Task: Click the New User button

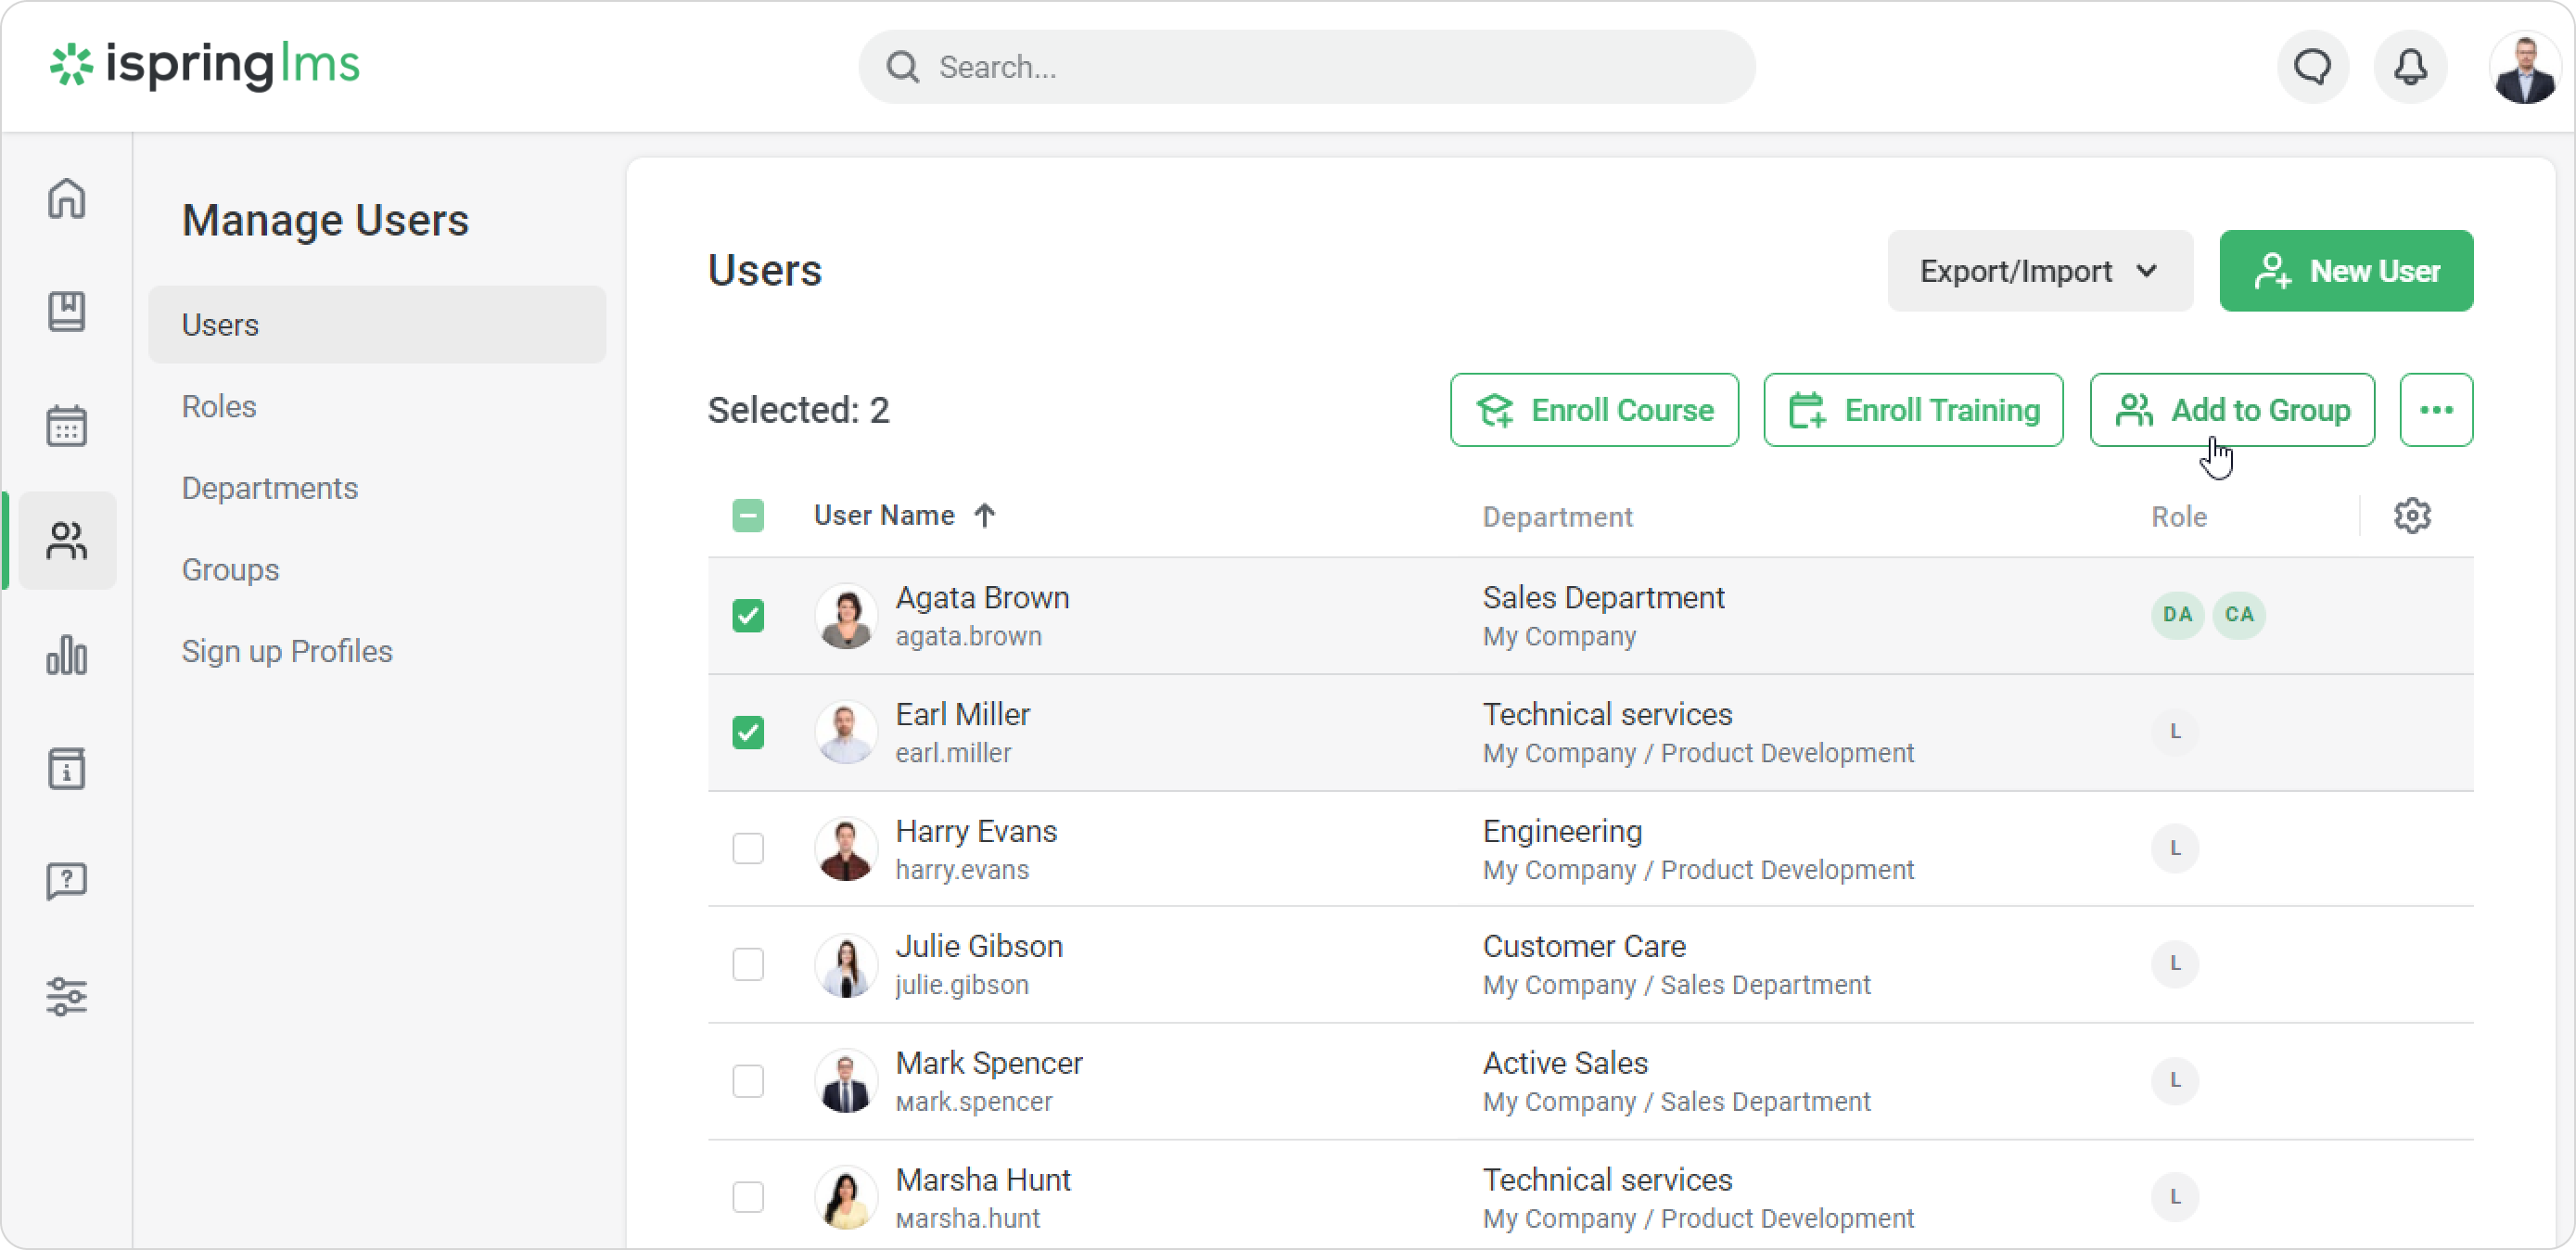Action: 2345,271
